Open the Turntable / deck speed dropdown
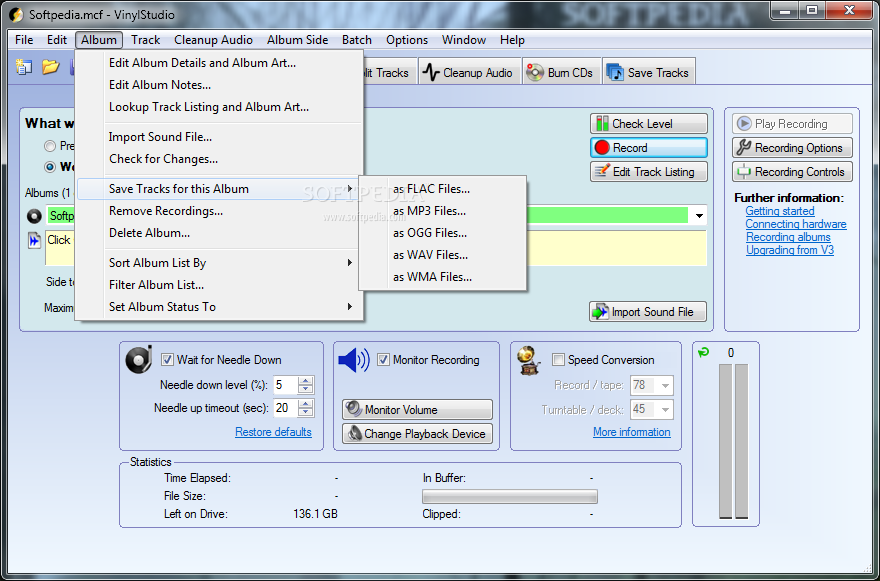Viewport: 880px width, 581px height. (665, 409)
